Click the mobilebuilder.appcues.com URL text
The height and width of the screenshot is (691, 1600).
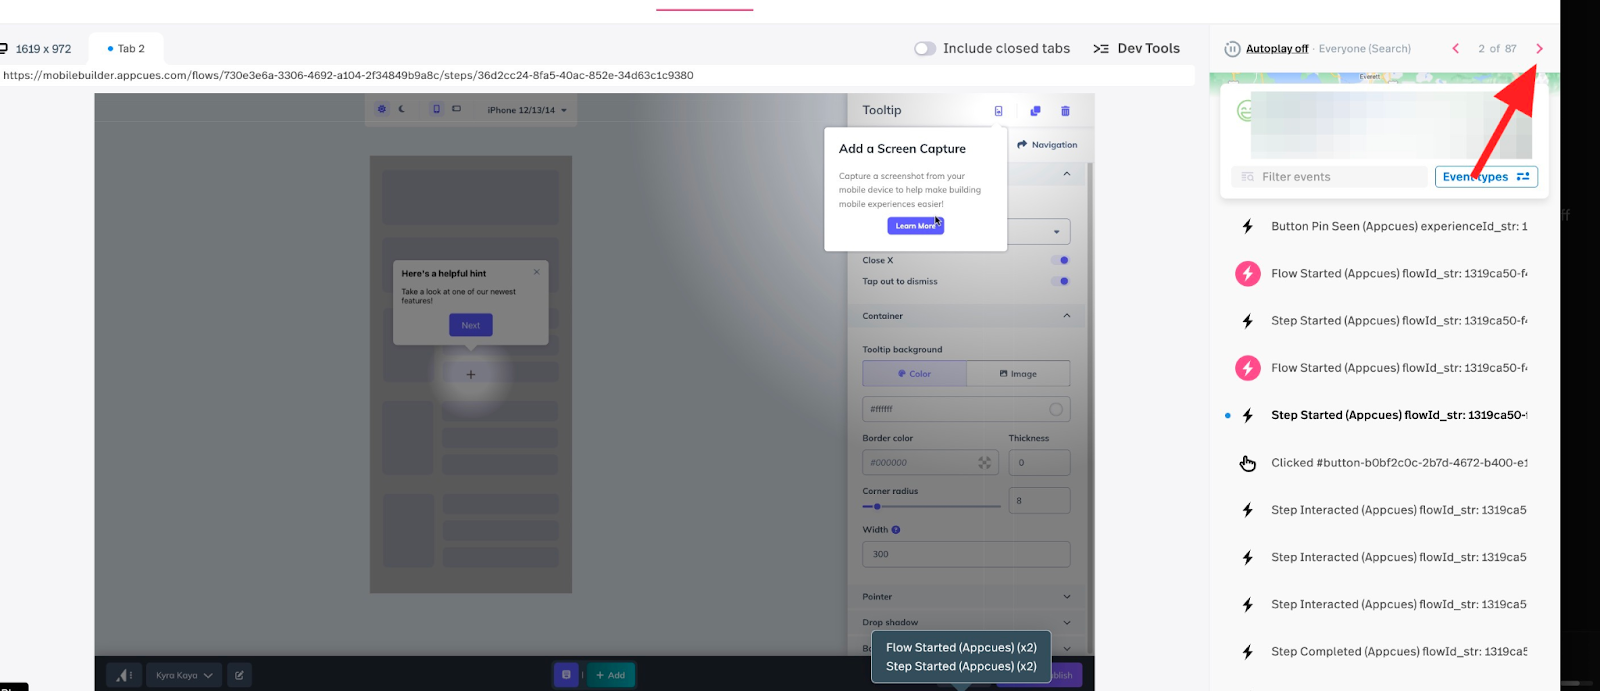point(348,75)
